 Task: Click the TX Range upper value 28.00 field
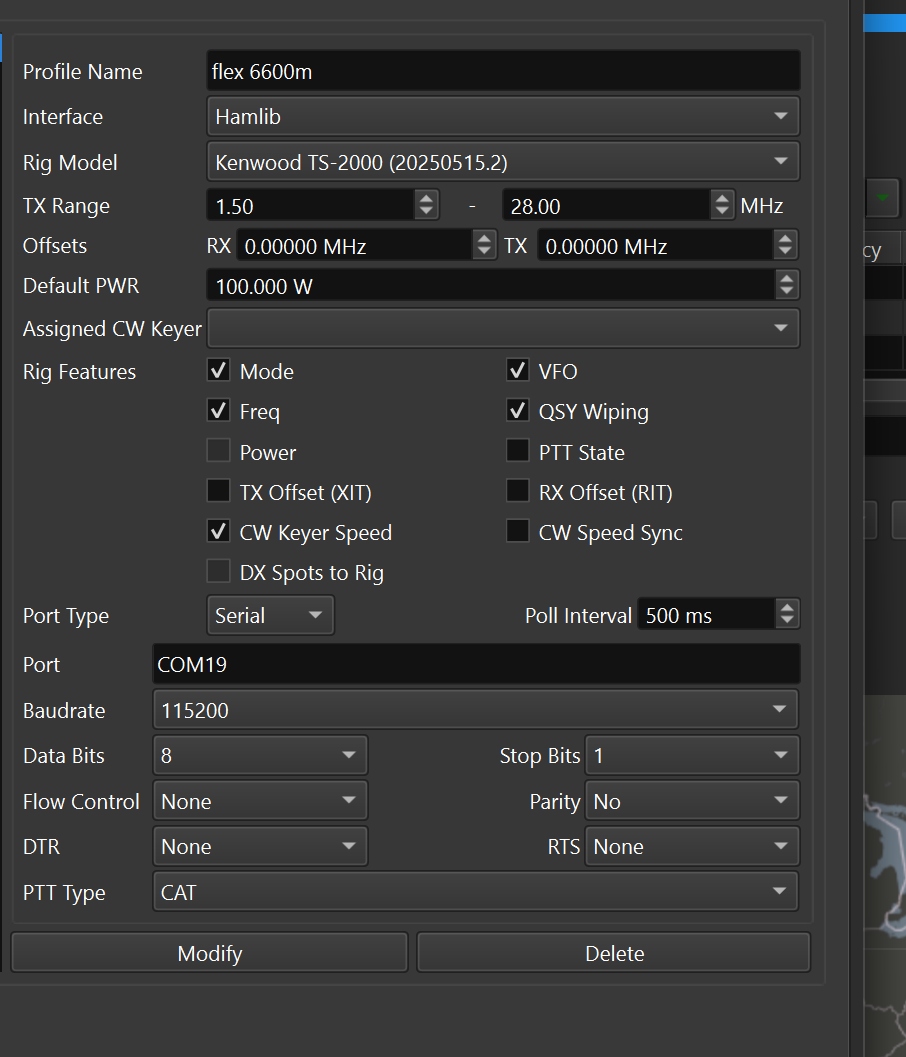[606, 206]
